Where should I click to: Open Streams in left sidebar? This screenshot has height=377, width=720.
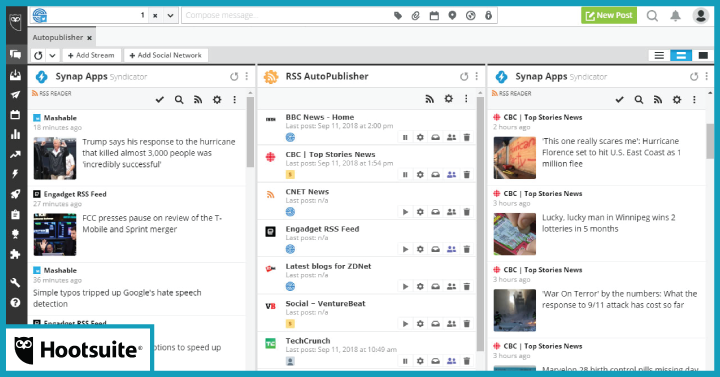[x=15, y=55]
